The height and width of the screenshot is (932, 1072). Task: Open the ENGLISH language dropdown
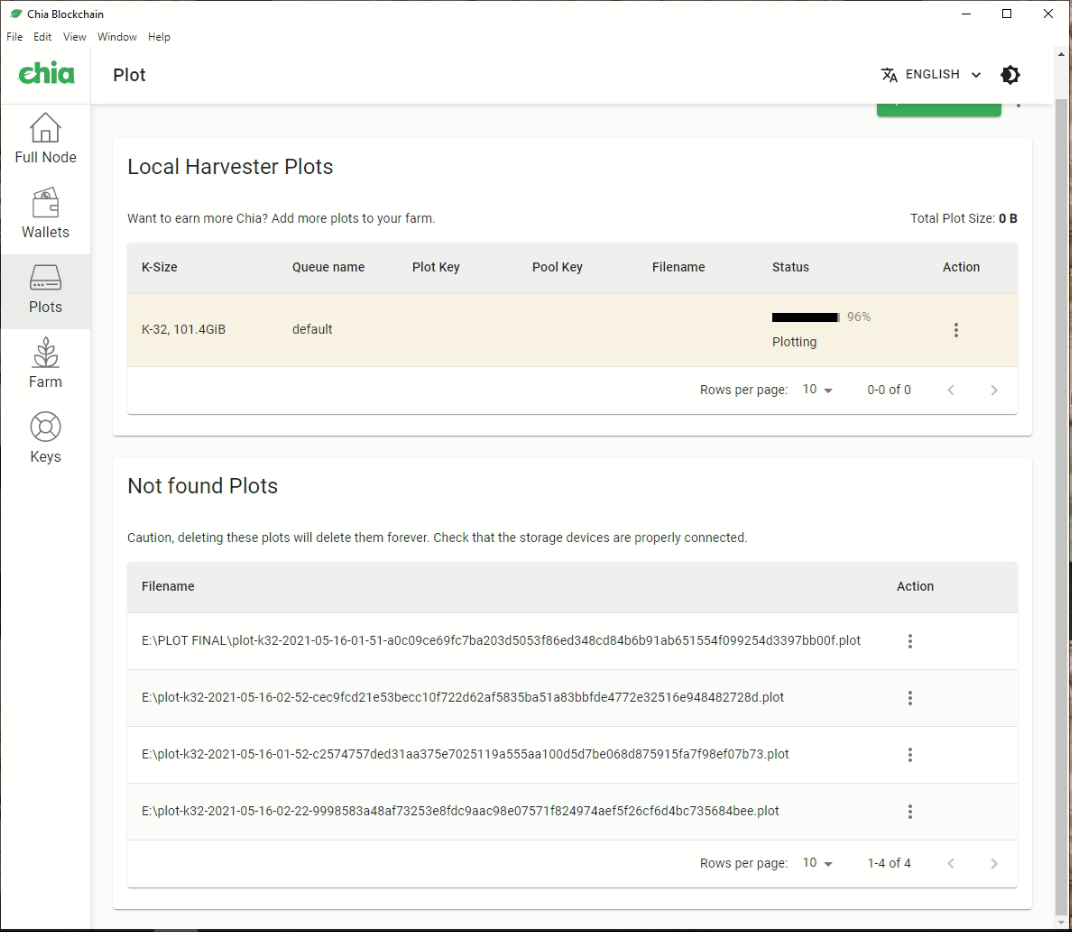pos(930,74)
